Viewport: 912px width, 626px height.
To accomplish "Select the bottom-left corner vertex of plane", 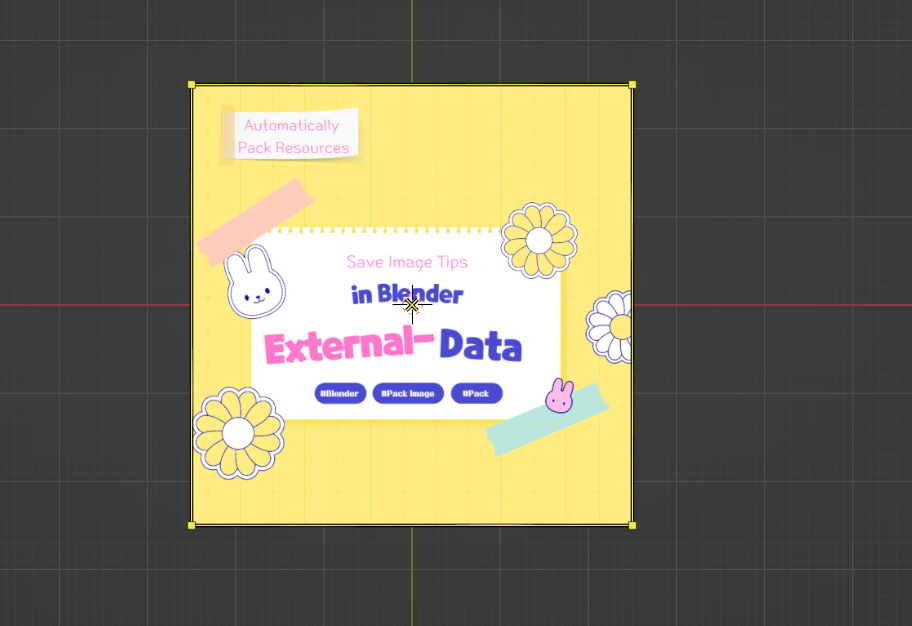I will click(x=191, y=525).
